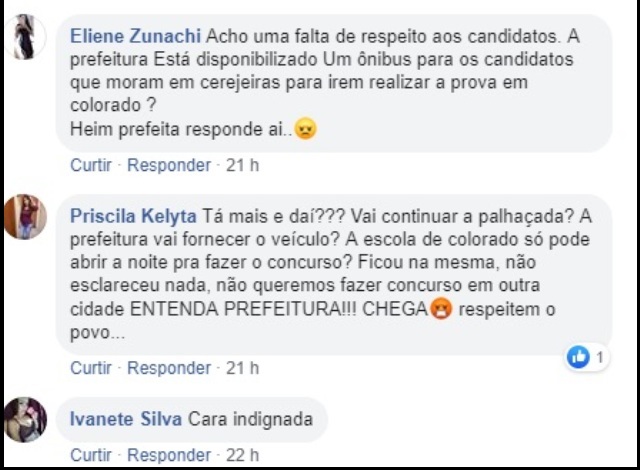This screenshot has height=470, width=640.
Task: Click Responder under Priscila Kelyta's comment
Action: (x=169, y=368)
